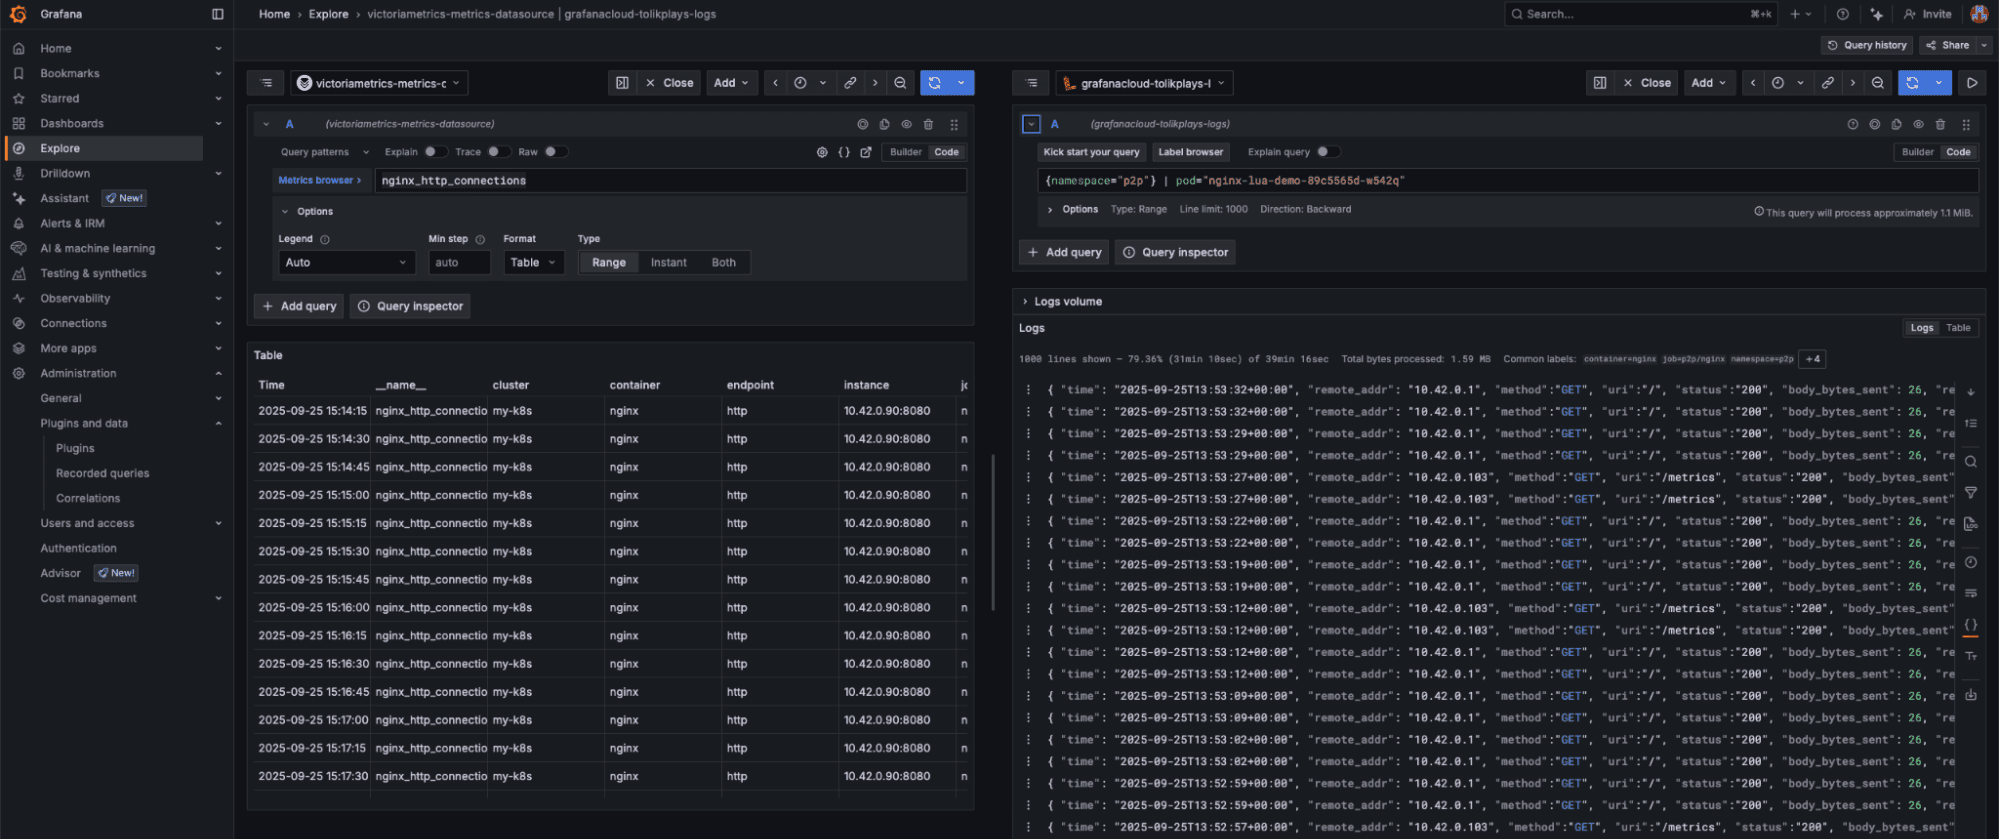Toggle Trace switch in victoriametrics query
This screenshot has width=1999, height=840.
click(497, 152)
